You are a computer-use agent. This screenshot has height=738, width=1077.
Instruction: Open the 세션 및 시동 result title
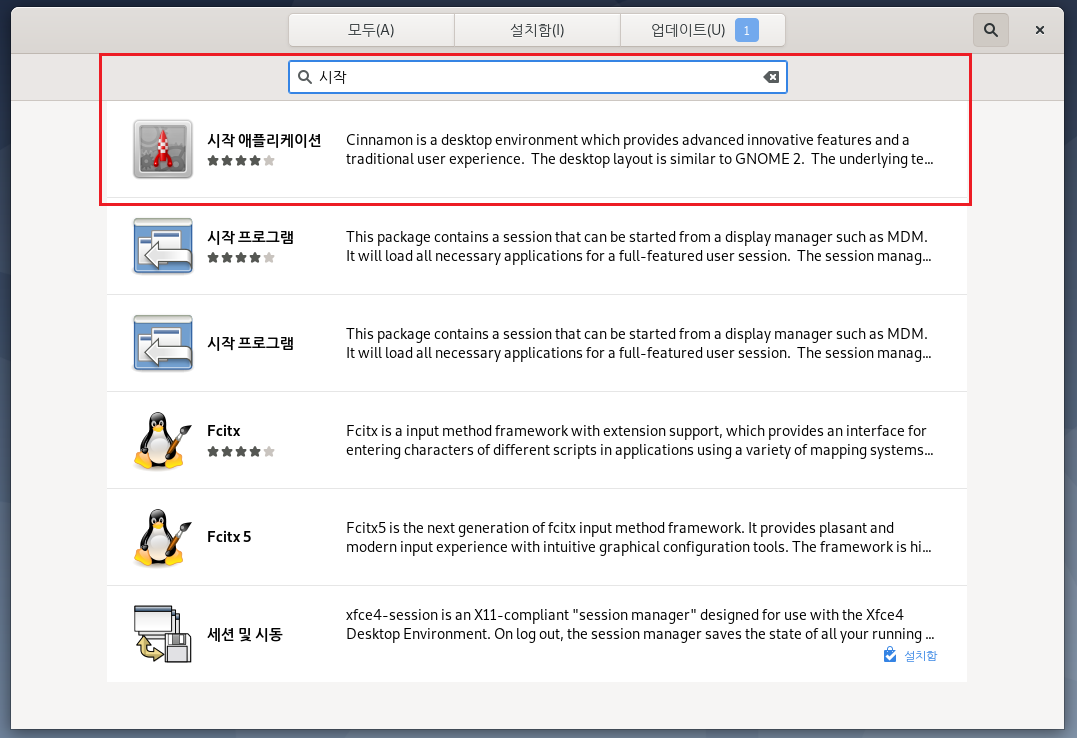[245, 634]
